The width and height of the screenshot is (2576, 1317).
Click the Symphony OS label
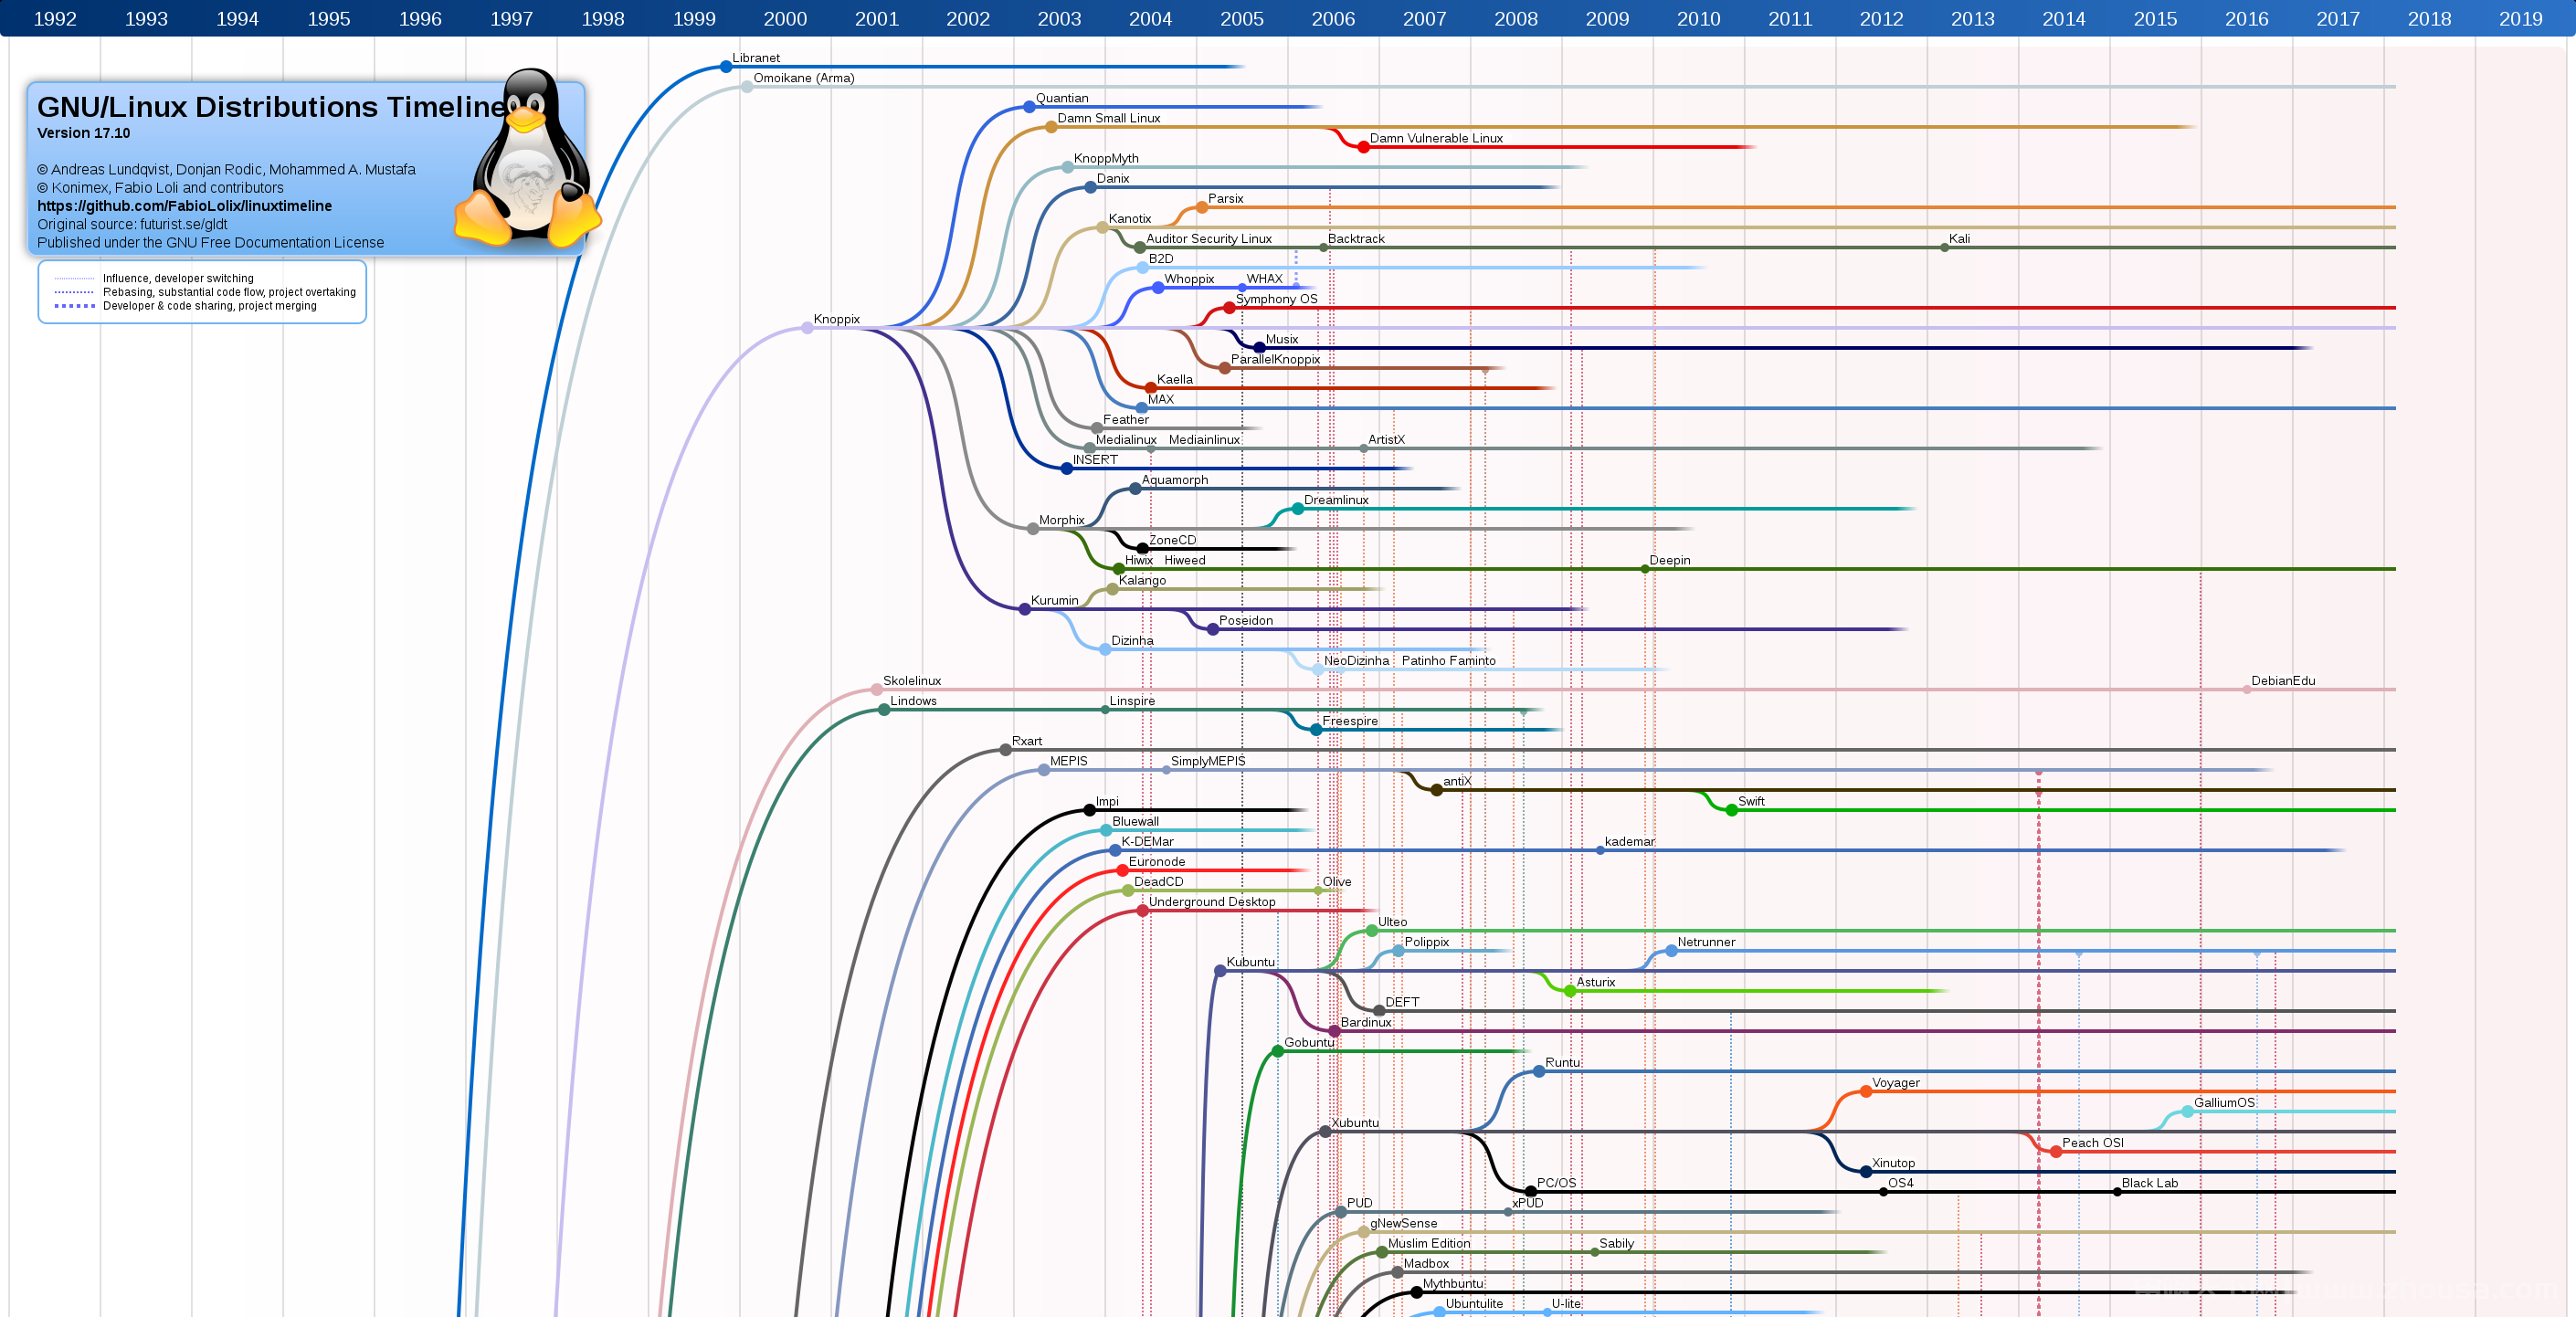(x=1276, y=299)
